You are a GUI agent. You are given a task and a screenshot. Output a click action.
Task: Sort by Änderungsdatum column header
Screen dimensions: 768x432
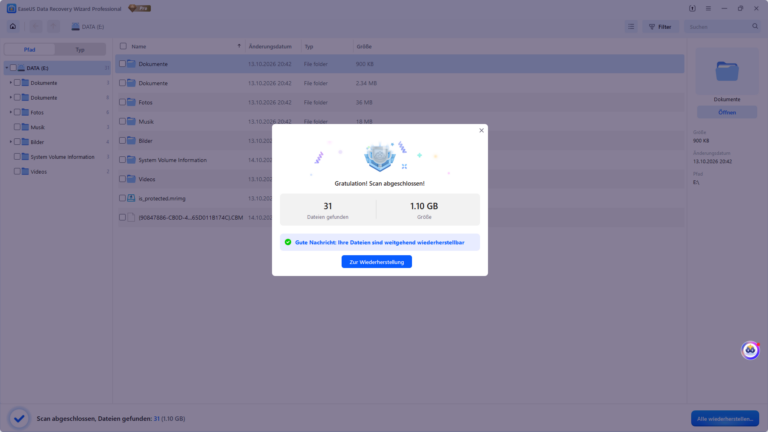(x=270, y=47)
